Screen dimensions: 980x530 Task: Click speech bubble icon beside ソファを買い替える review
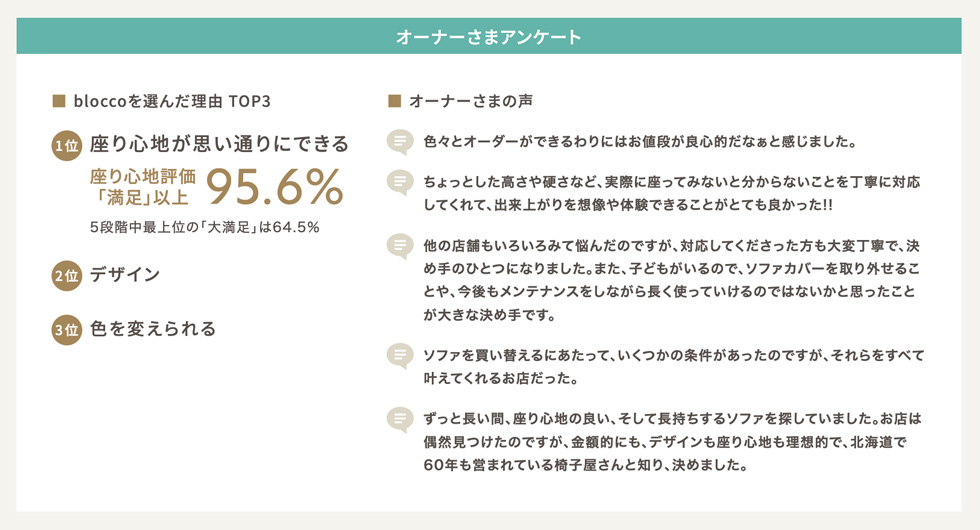coord(400,356)
